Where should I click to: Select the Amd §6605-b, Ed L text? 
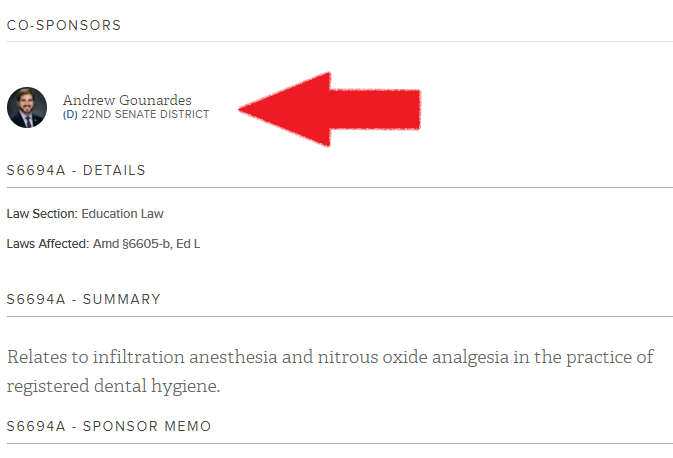[x=146, y=244]
